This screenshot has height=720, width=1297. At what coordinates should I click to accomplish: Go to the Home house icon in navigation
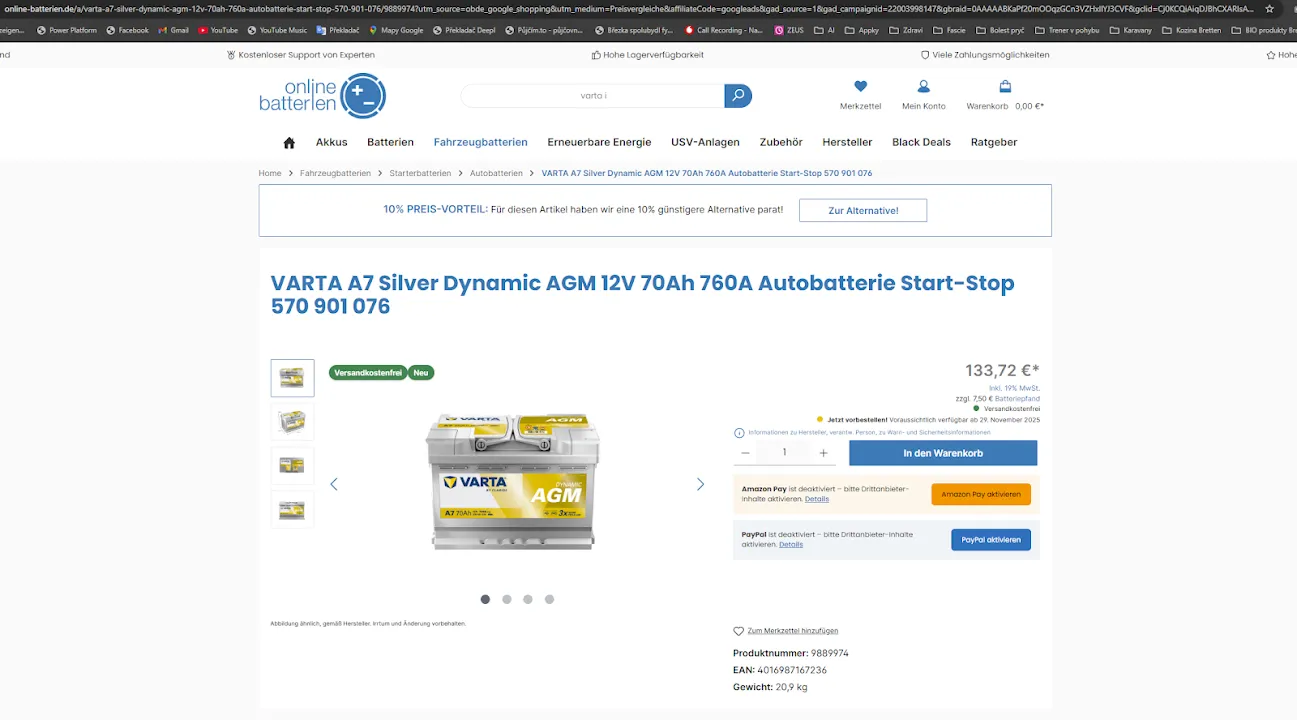point(289,142)
